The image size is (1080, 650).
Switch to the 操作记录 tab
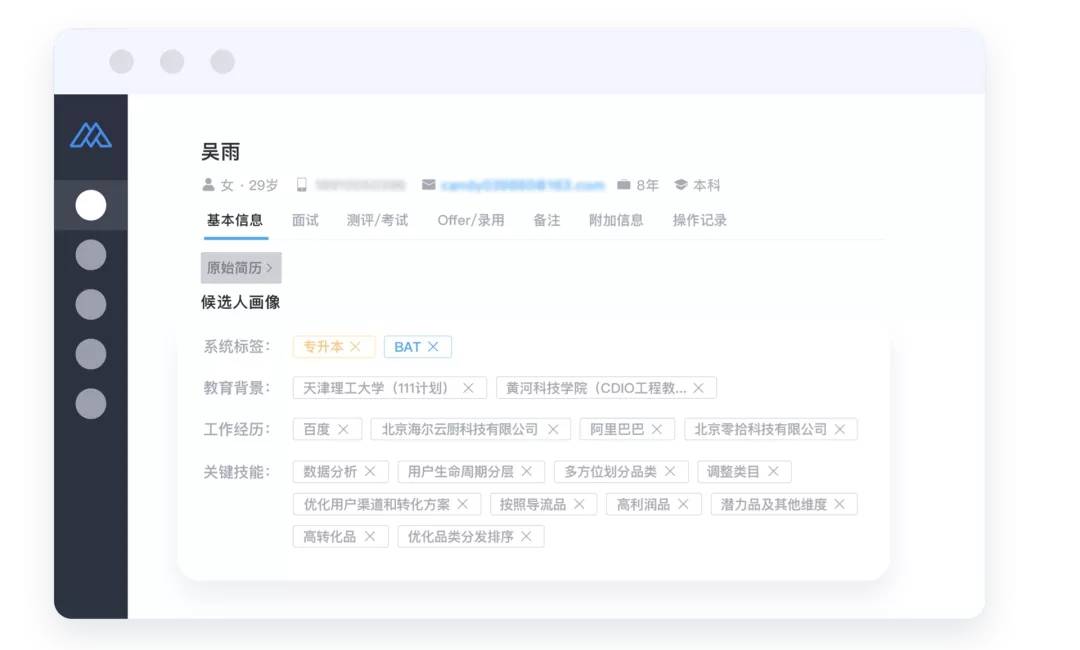(x=699, y=220)
